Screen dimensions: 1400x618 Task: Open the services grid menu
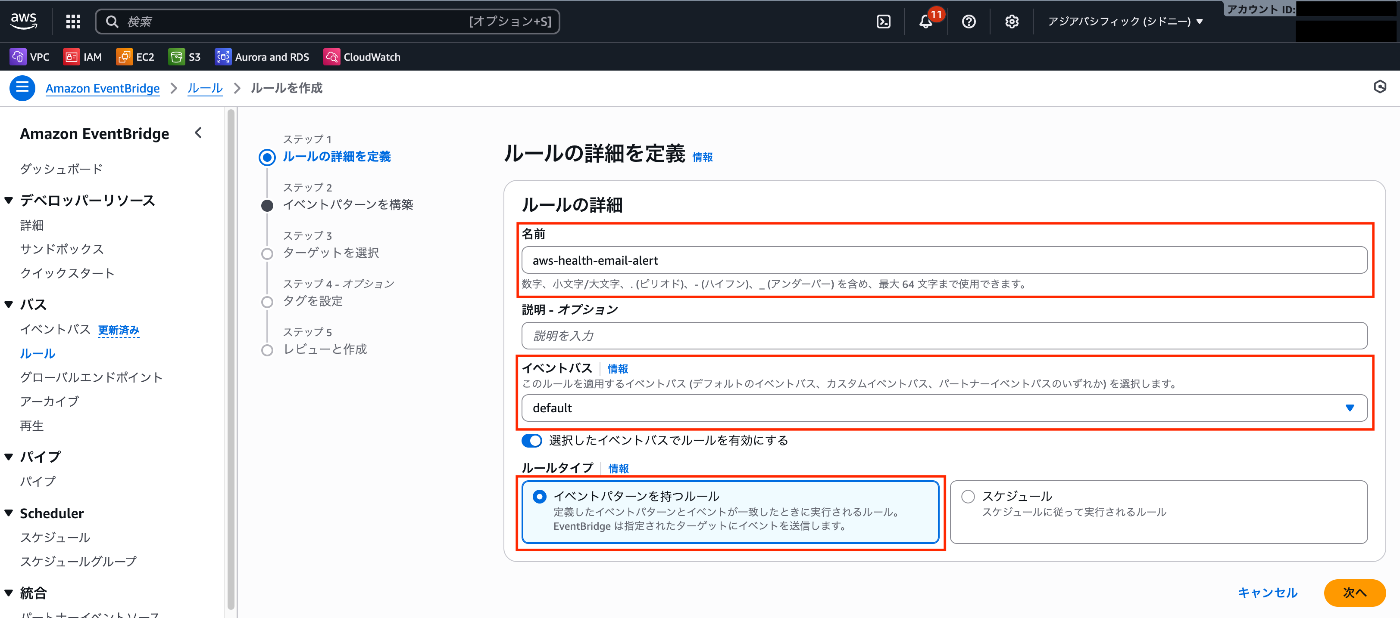click(x=73, y=21)
